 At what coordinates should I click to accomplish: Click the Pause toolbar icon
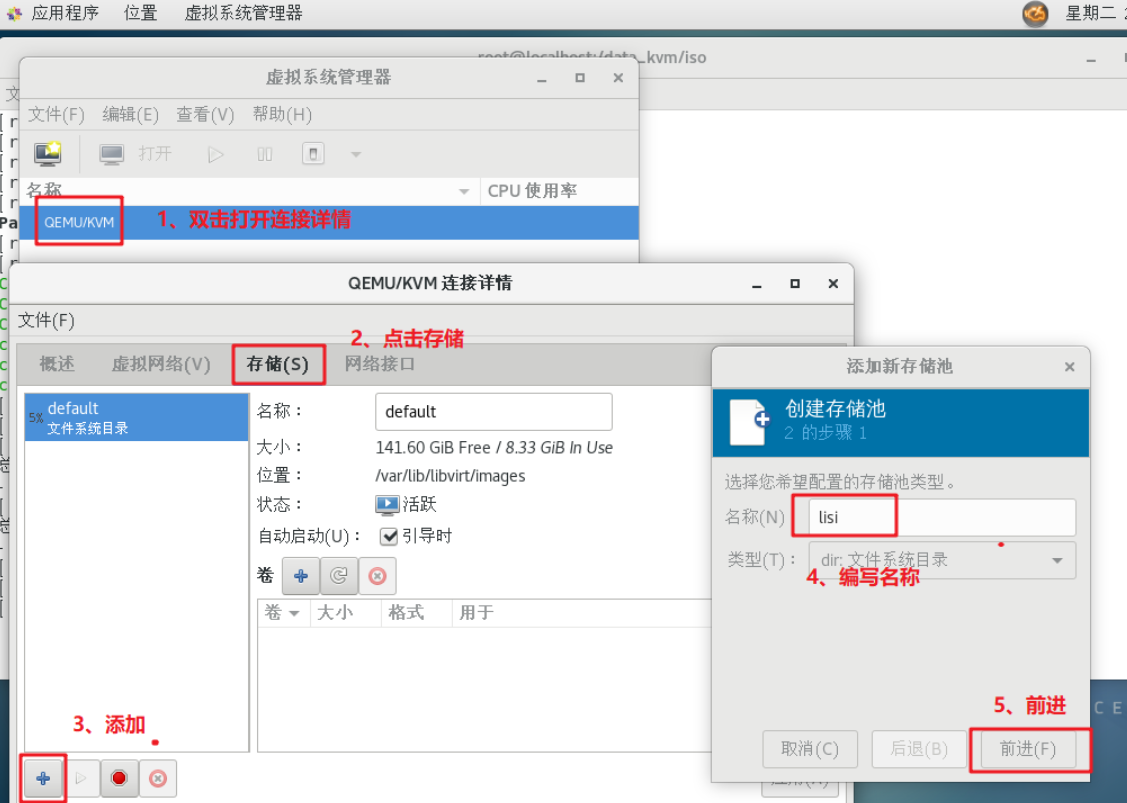click(264, 154)
